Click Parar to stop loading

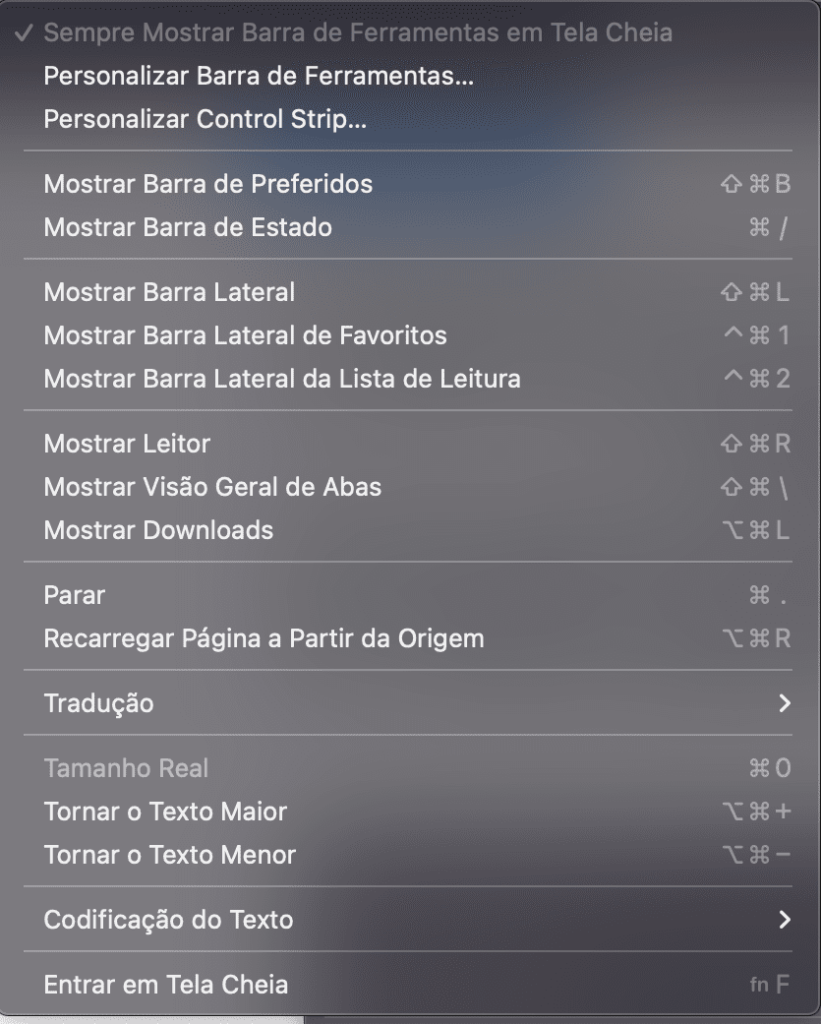74,595
